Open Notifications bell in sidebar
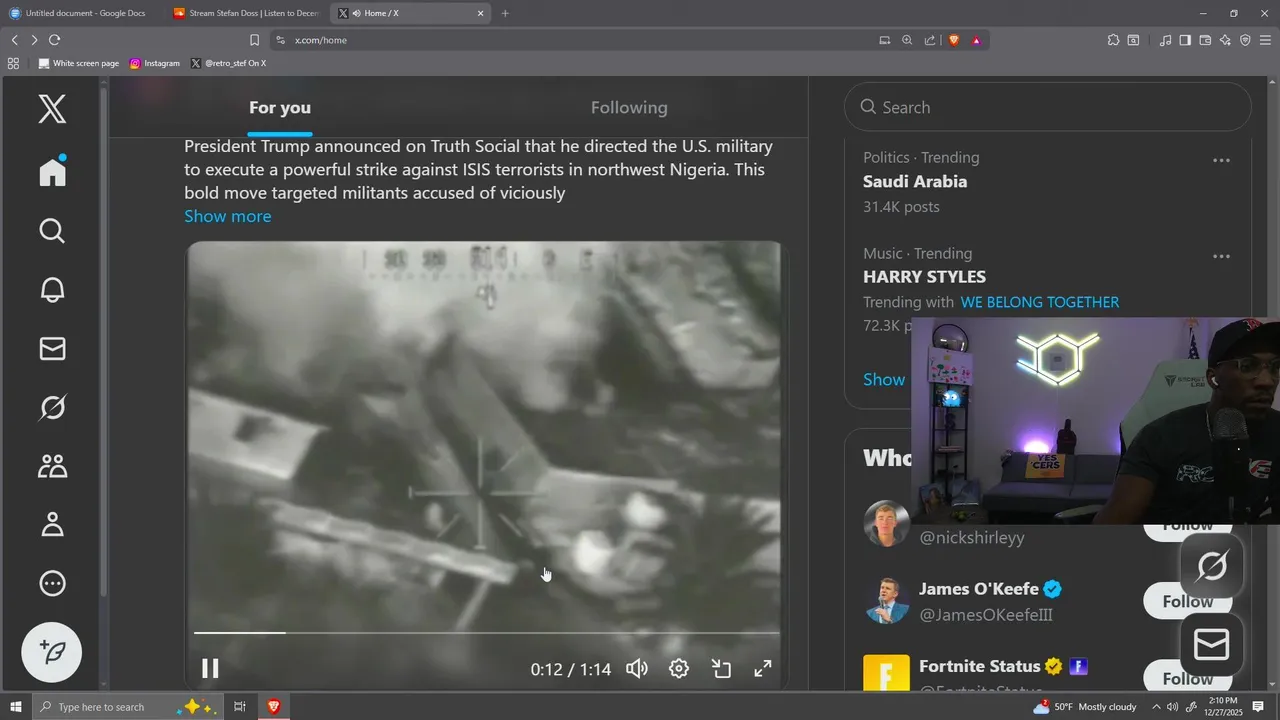The height and width of the screenshot is (720, 1280). 52,290
